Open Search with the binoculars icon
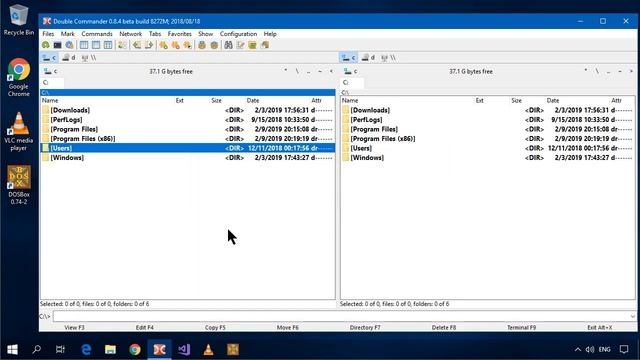This screenshot has height=360, width=640. point(229,45)
